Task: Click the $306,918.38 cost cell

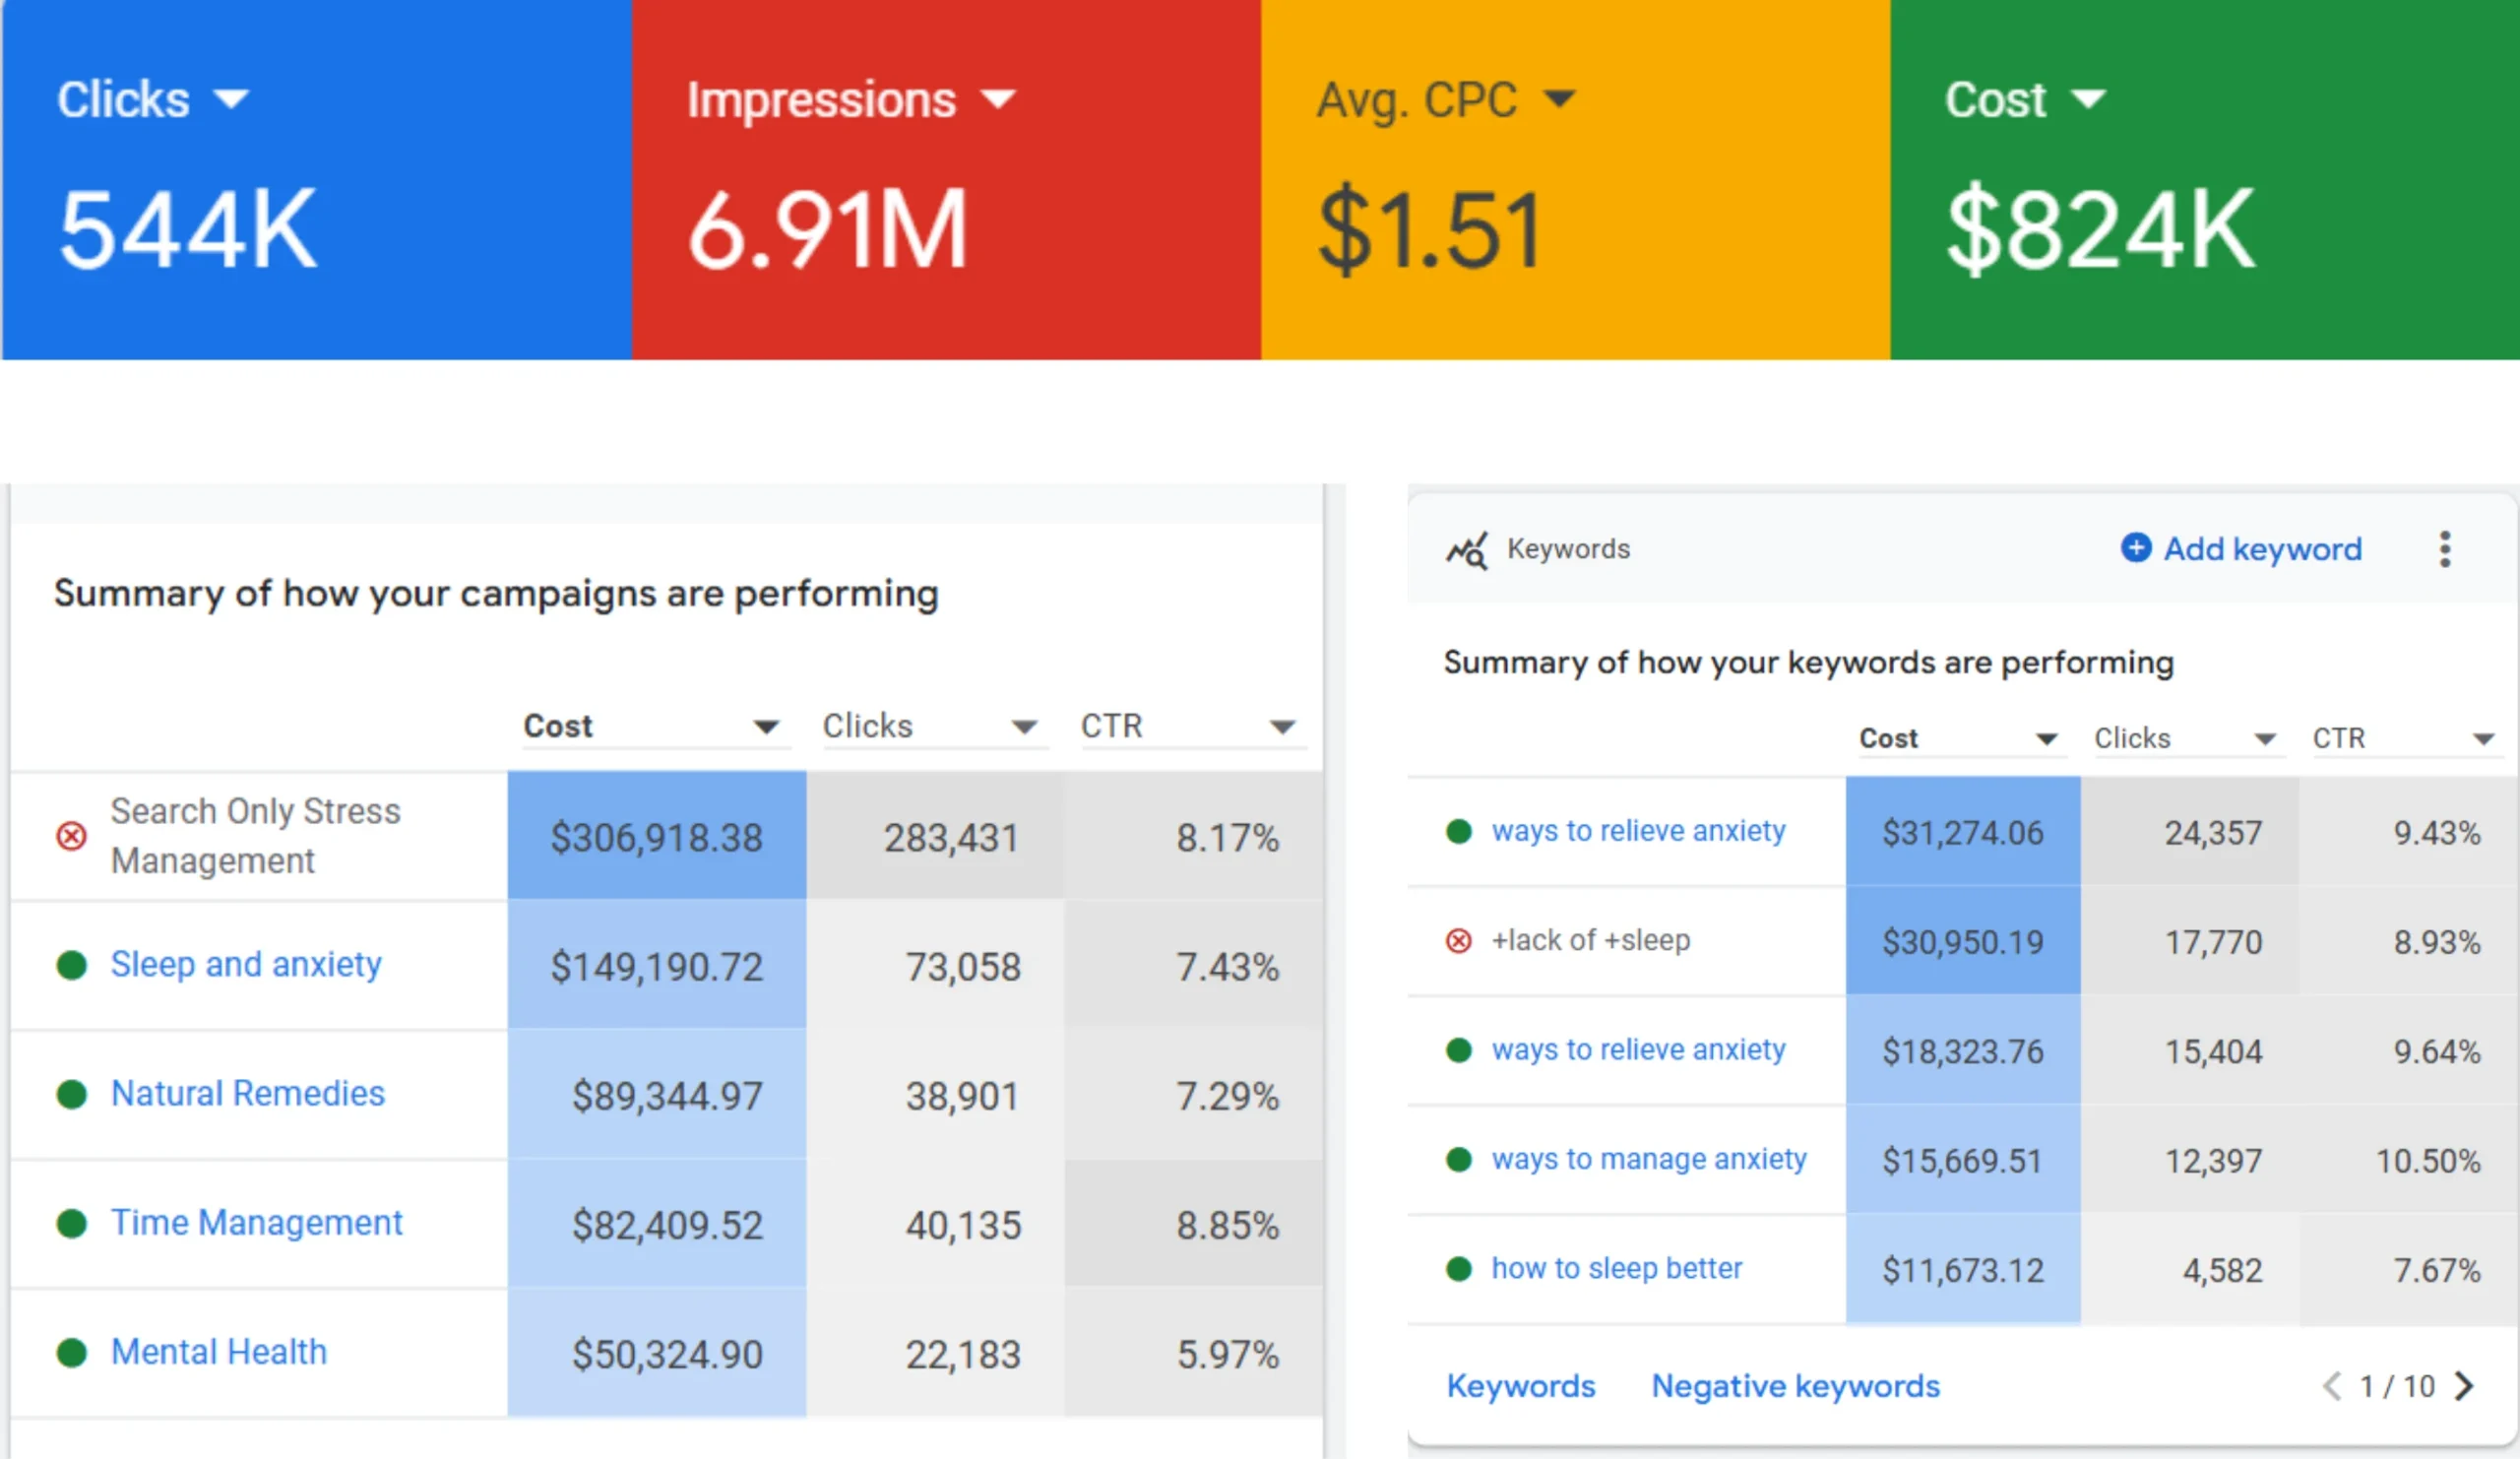Action: tap(656, 837)
